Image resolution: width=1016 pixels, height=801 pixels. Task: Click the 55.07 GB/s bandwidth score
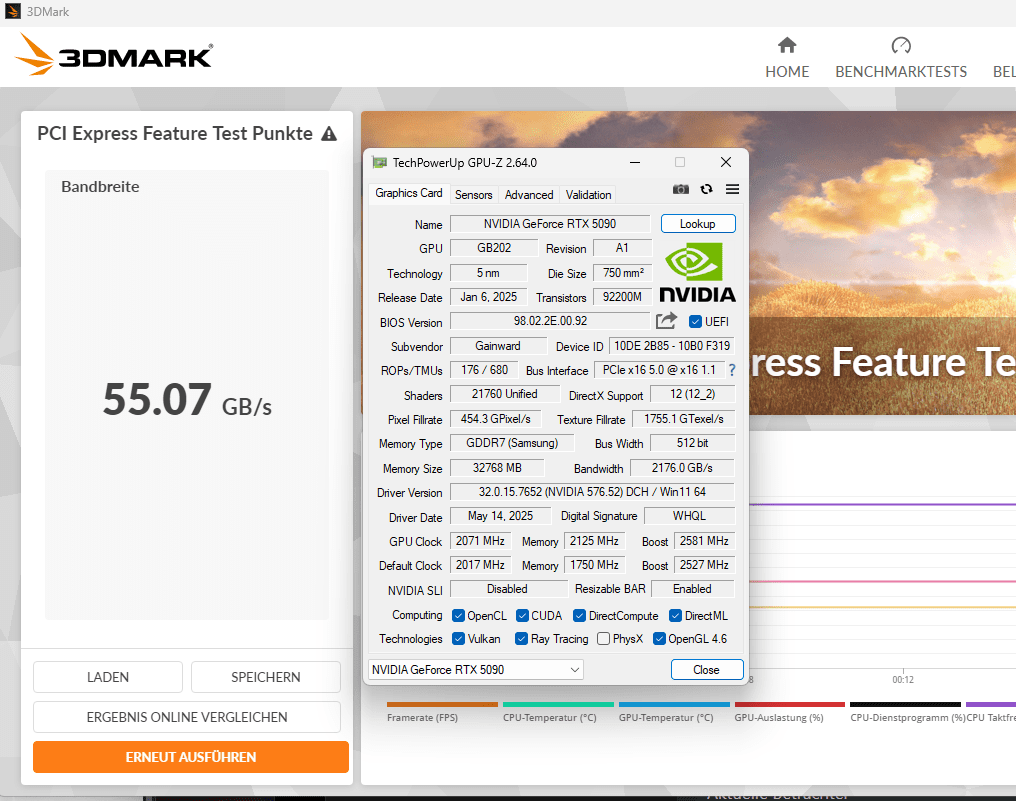tap(187, 399)
